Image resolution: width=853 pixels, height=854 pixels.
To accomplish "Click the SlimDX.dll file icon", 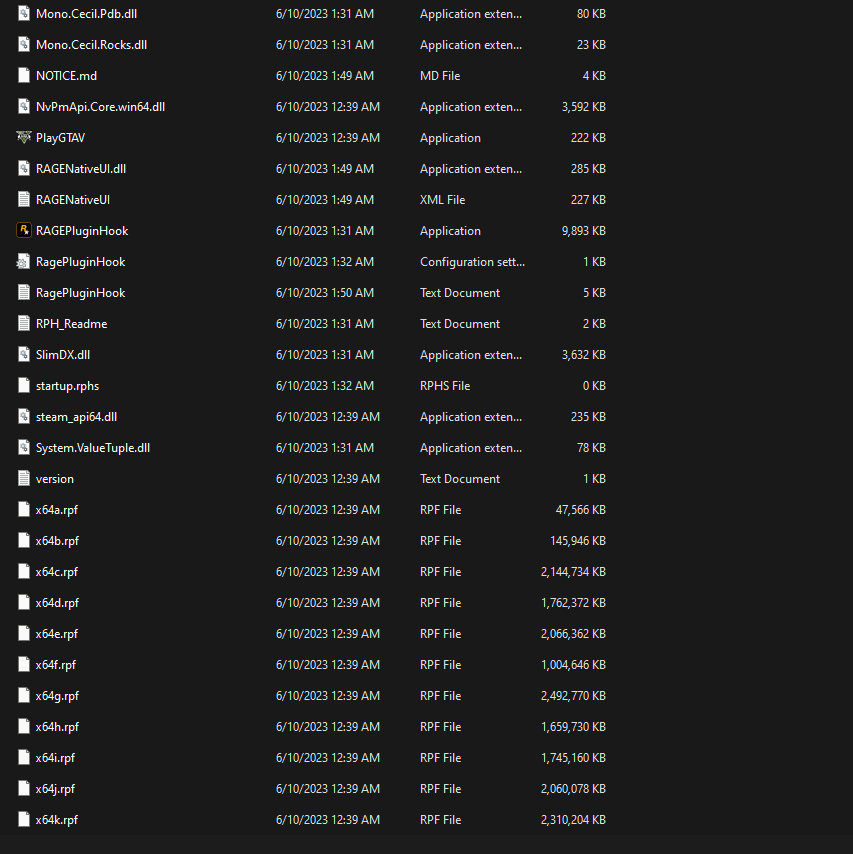I will 23,355.
